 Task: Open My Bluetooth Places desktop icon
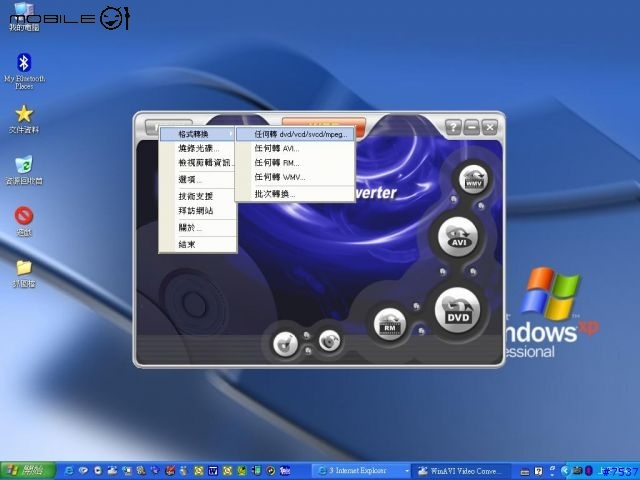pos(24,71)
